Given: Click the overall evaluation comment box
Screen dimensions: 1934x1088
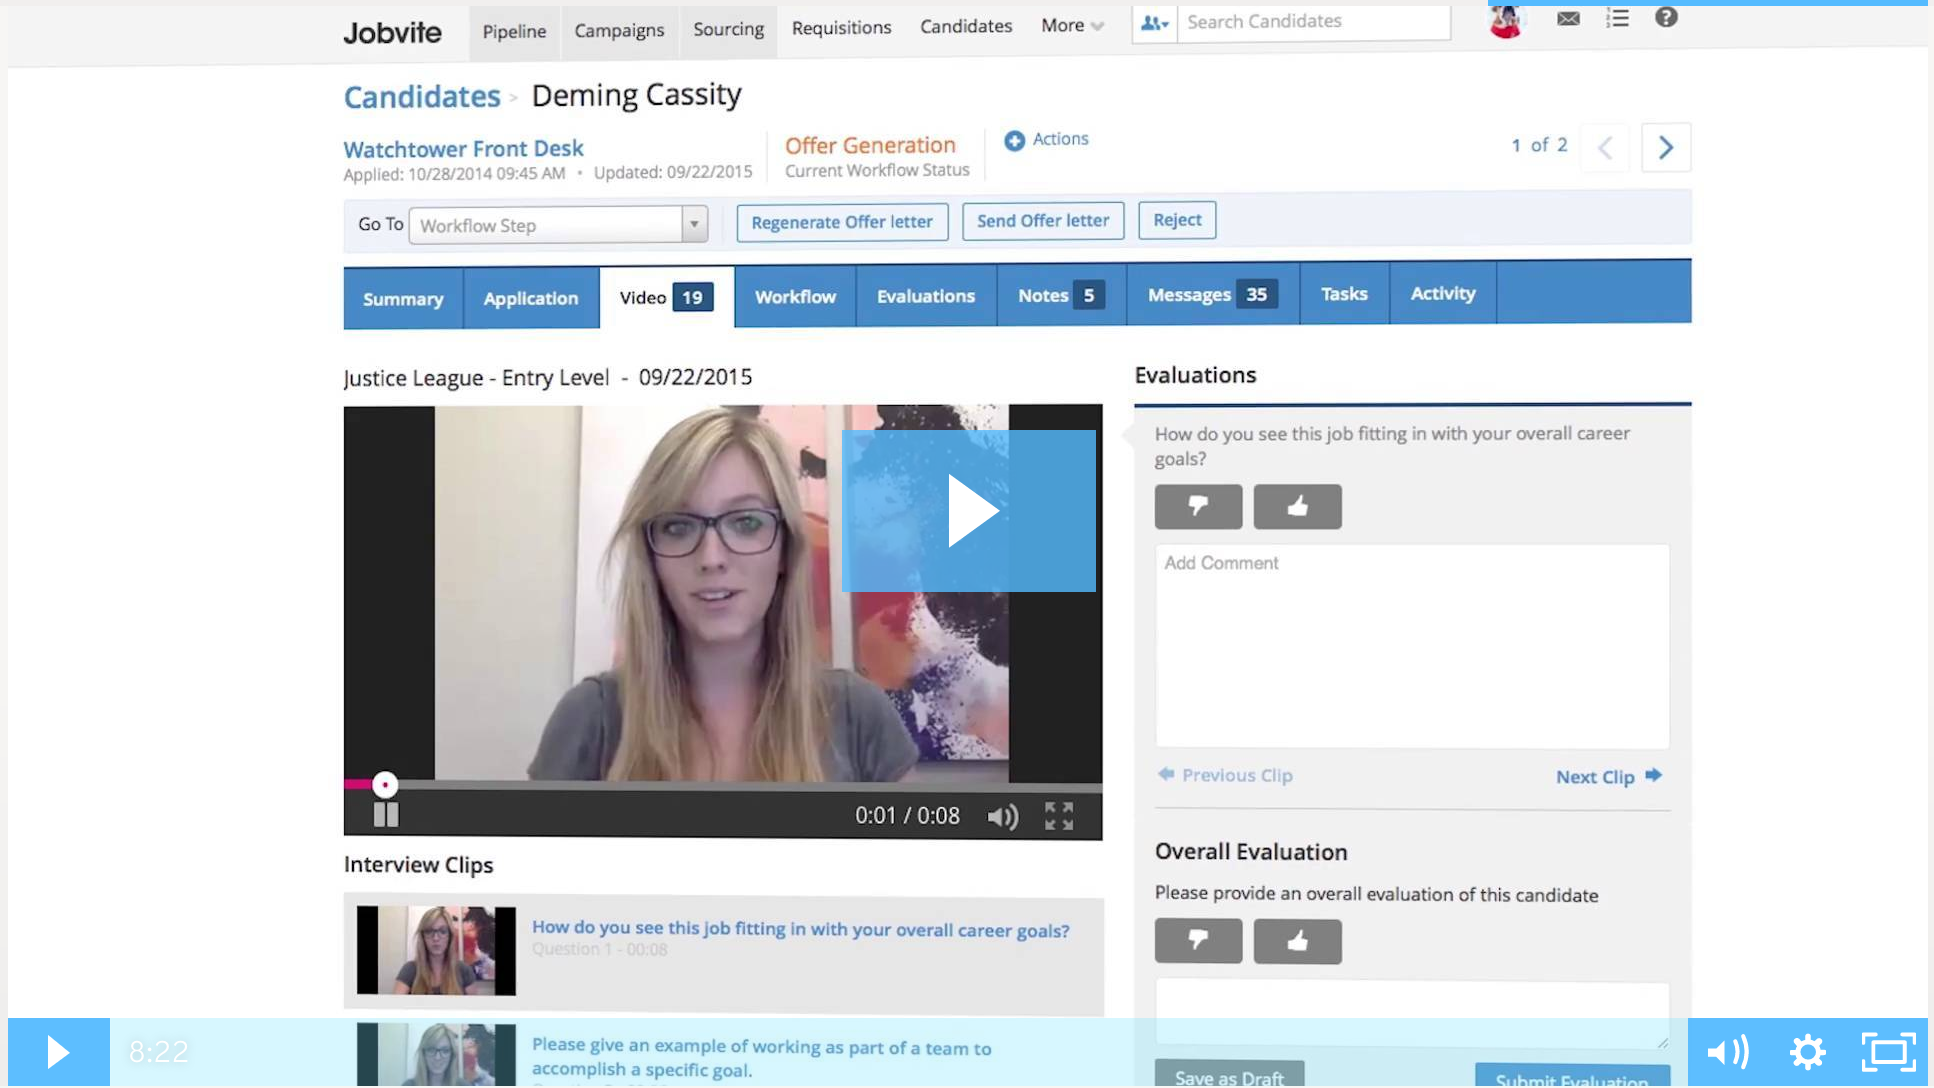Looking at the screenshot, I should pos(1412,1014).
